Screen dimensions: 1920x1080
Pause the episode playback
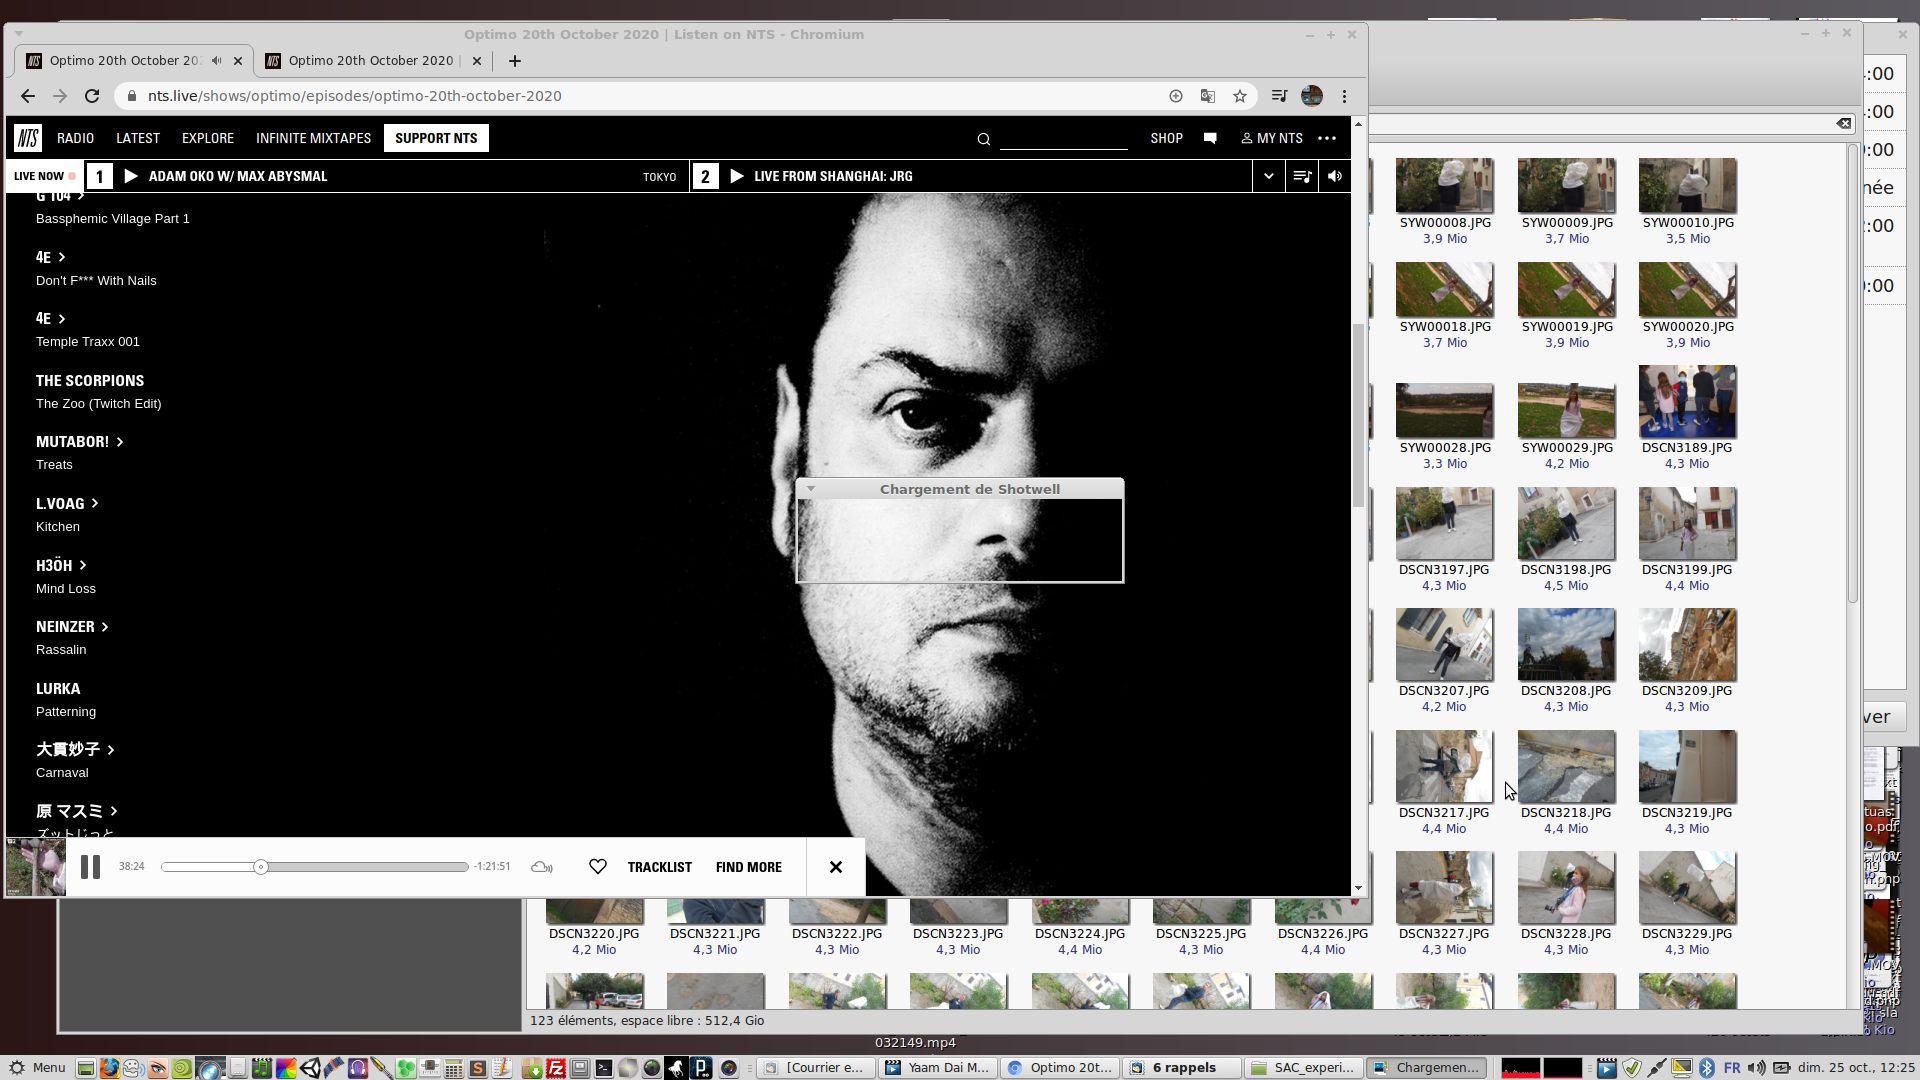click(90, 867)
